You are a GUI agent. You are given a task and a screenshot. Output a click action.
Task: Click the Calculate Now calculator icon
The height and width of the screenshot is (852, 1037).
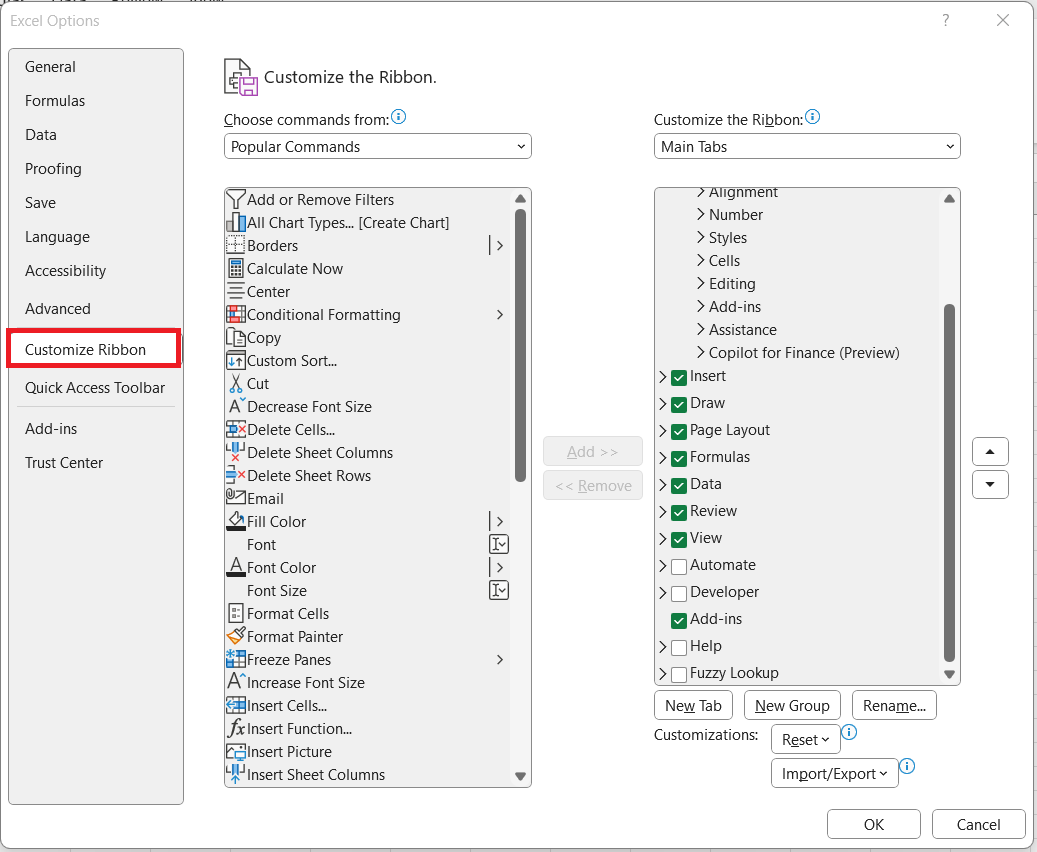click(x=235, y=269)
